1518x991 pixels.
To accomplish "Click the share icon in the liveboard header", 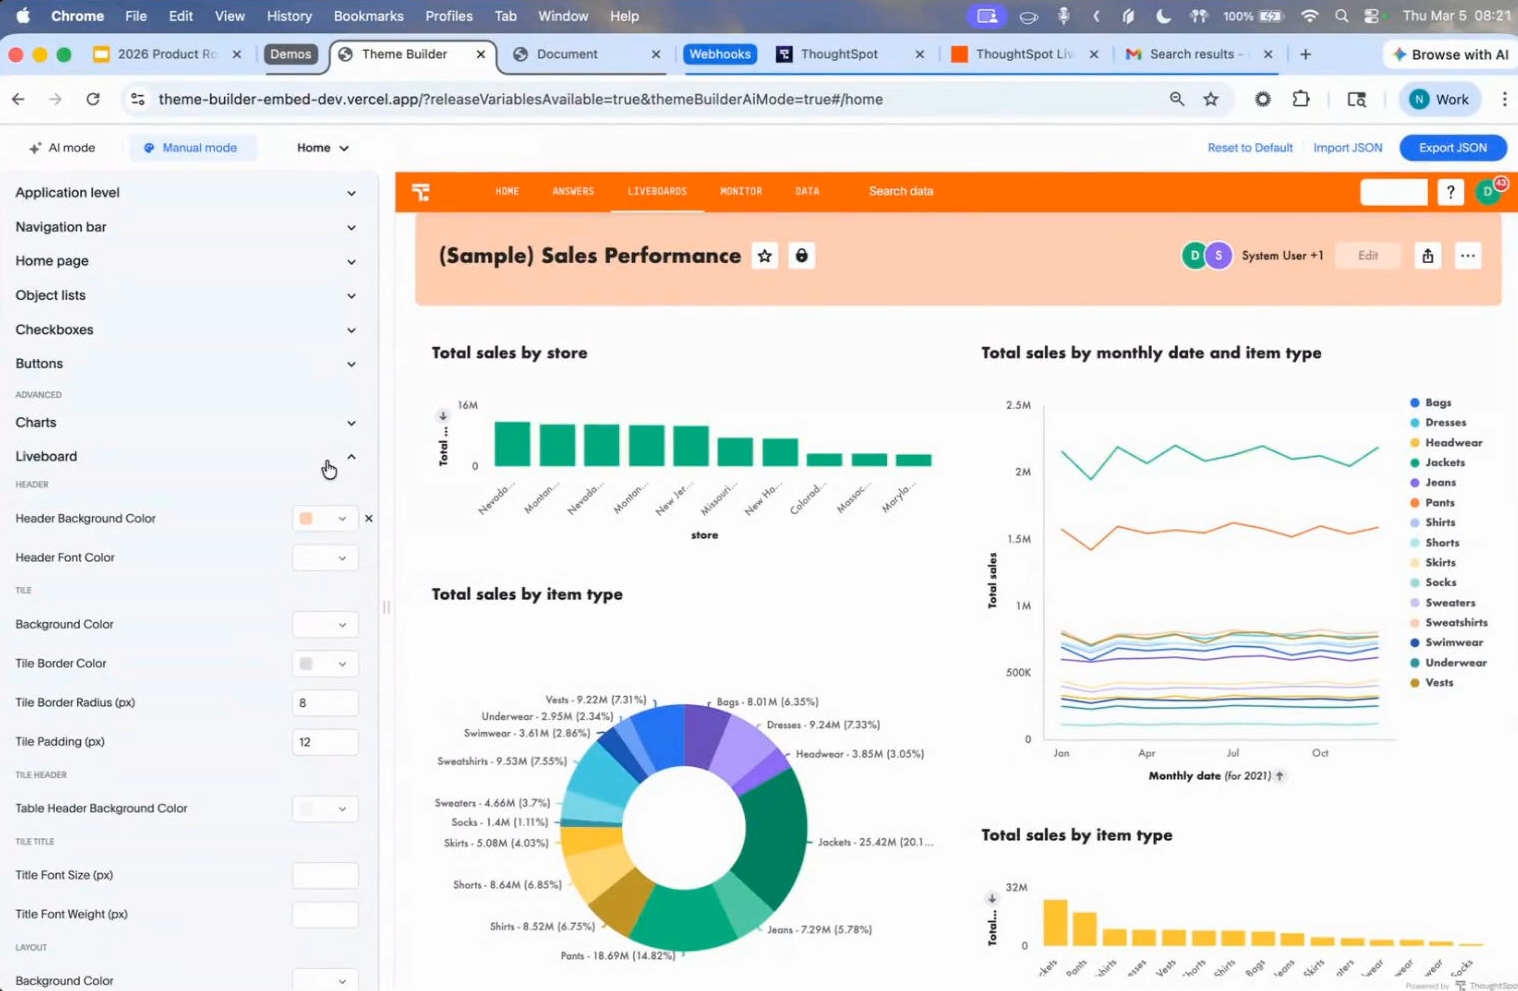I will [x=1427, y=256].
